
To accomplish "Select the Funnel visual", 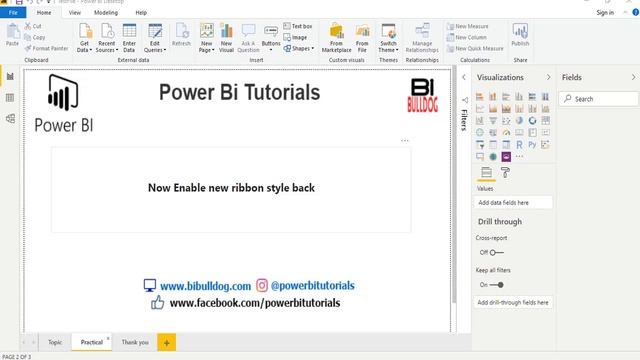I will click(493, 120).
